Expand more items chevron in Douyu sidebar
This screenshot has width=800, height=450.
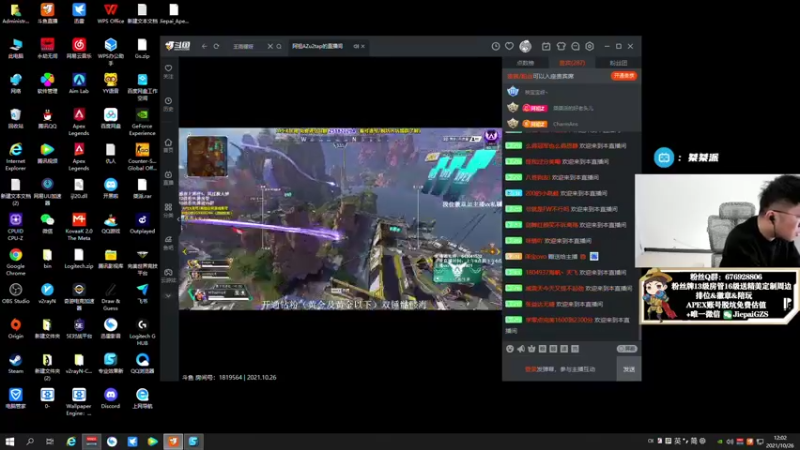pos(168,296)
